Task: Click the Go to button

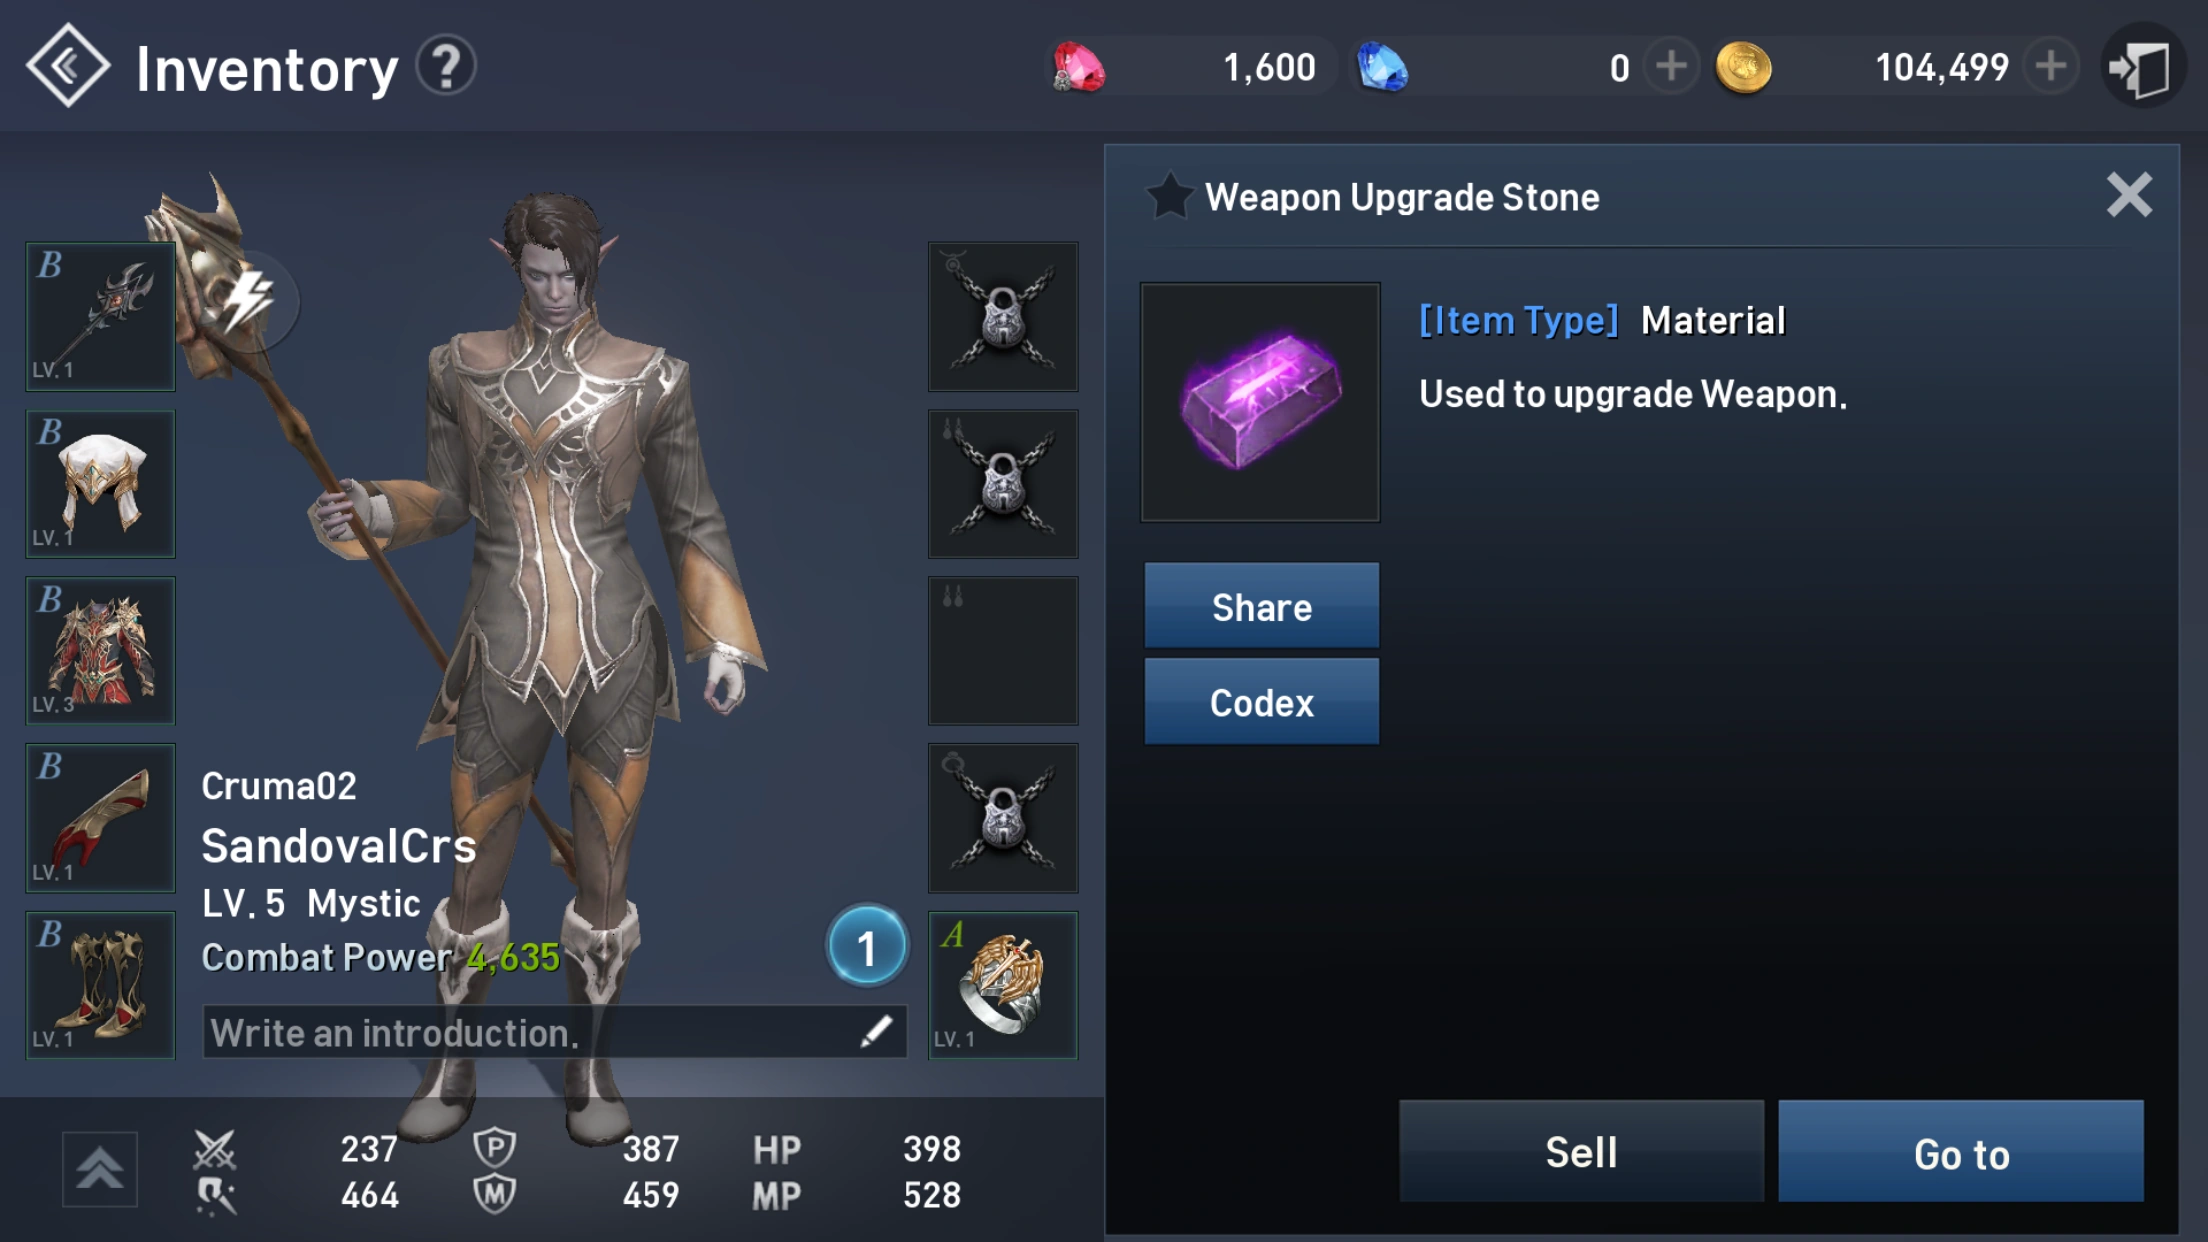Action: coord(1961,1151)
